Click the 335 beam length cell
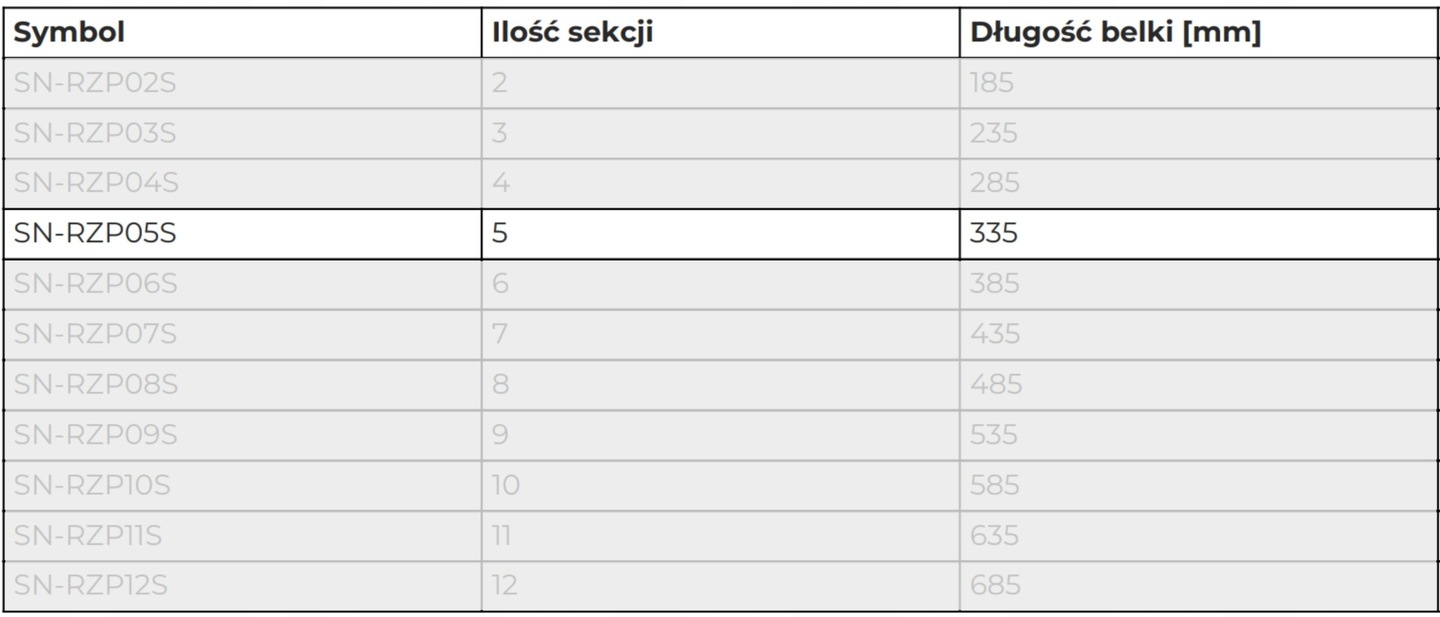This screenshot has width=1440, height=617. coord(993,234)
